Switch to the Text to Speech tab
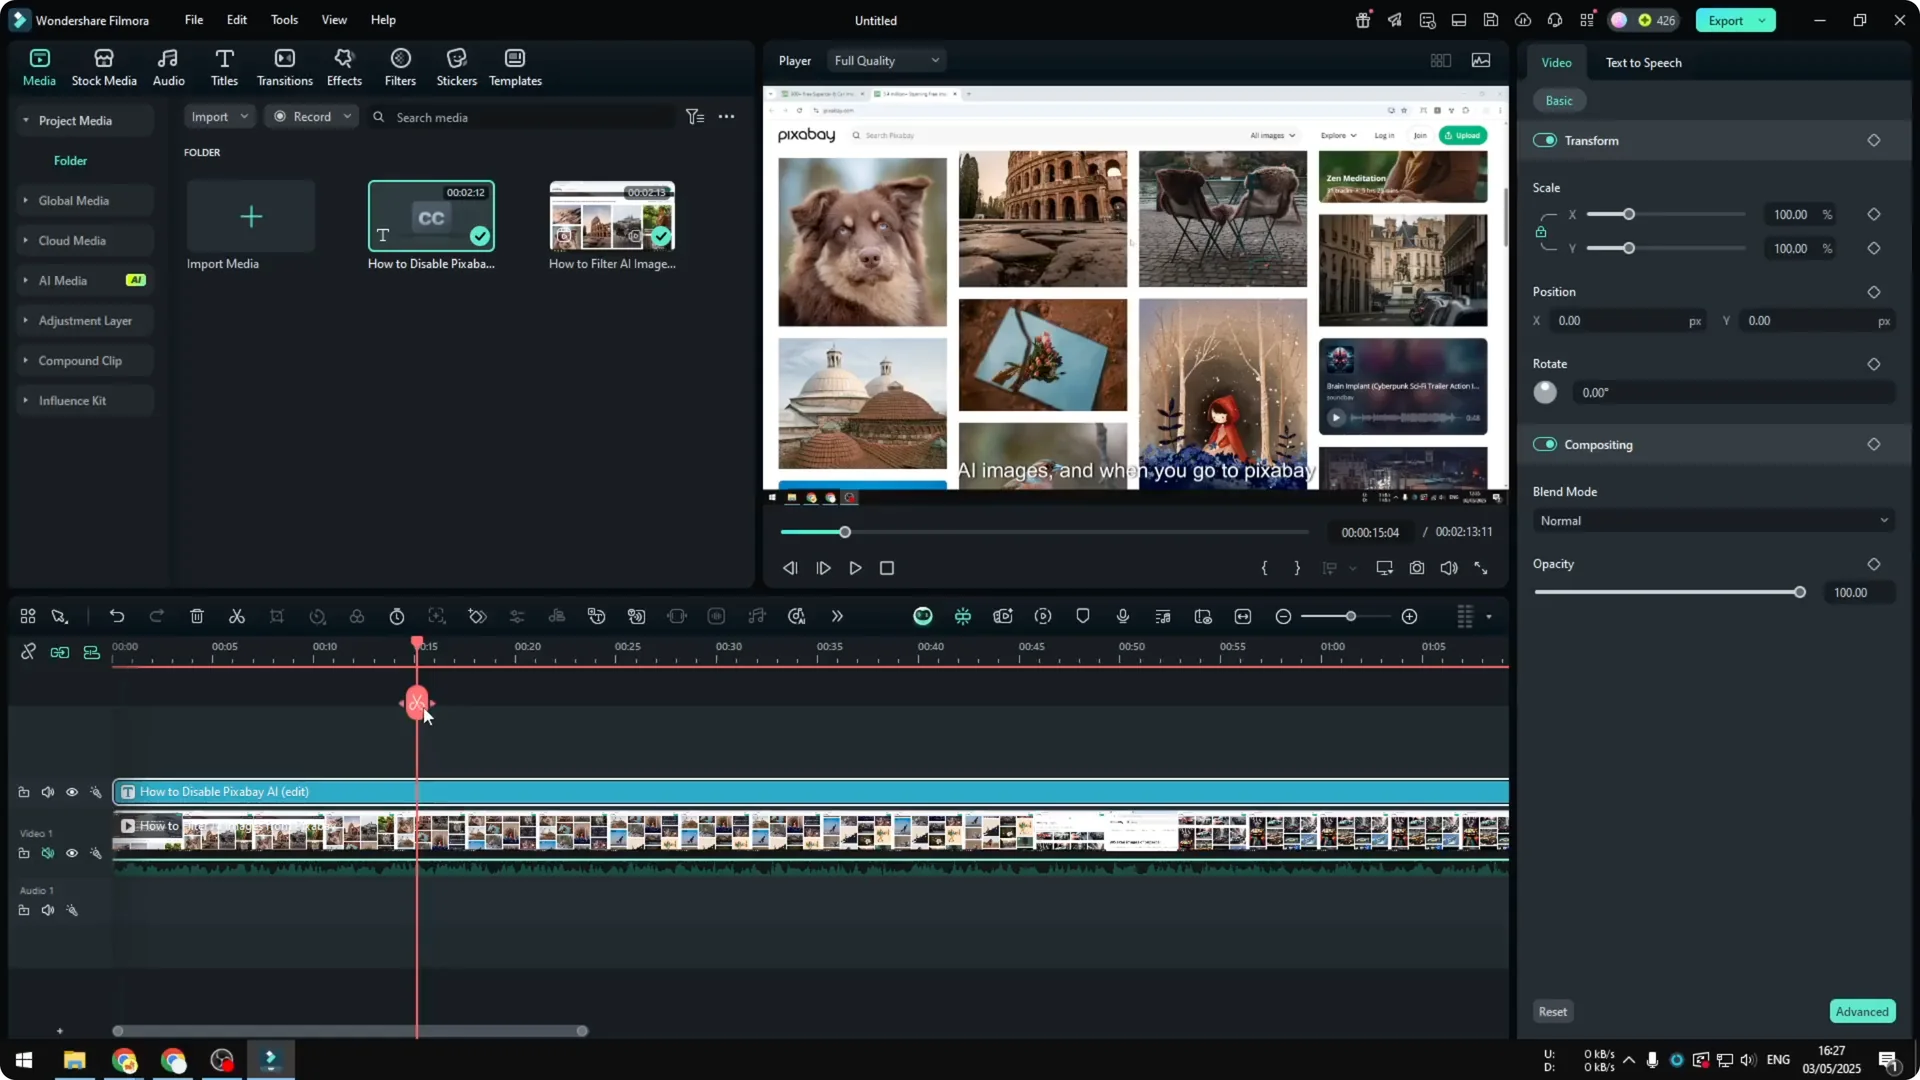The image size is (1920, 1080). (1643, 62)
